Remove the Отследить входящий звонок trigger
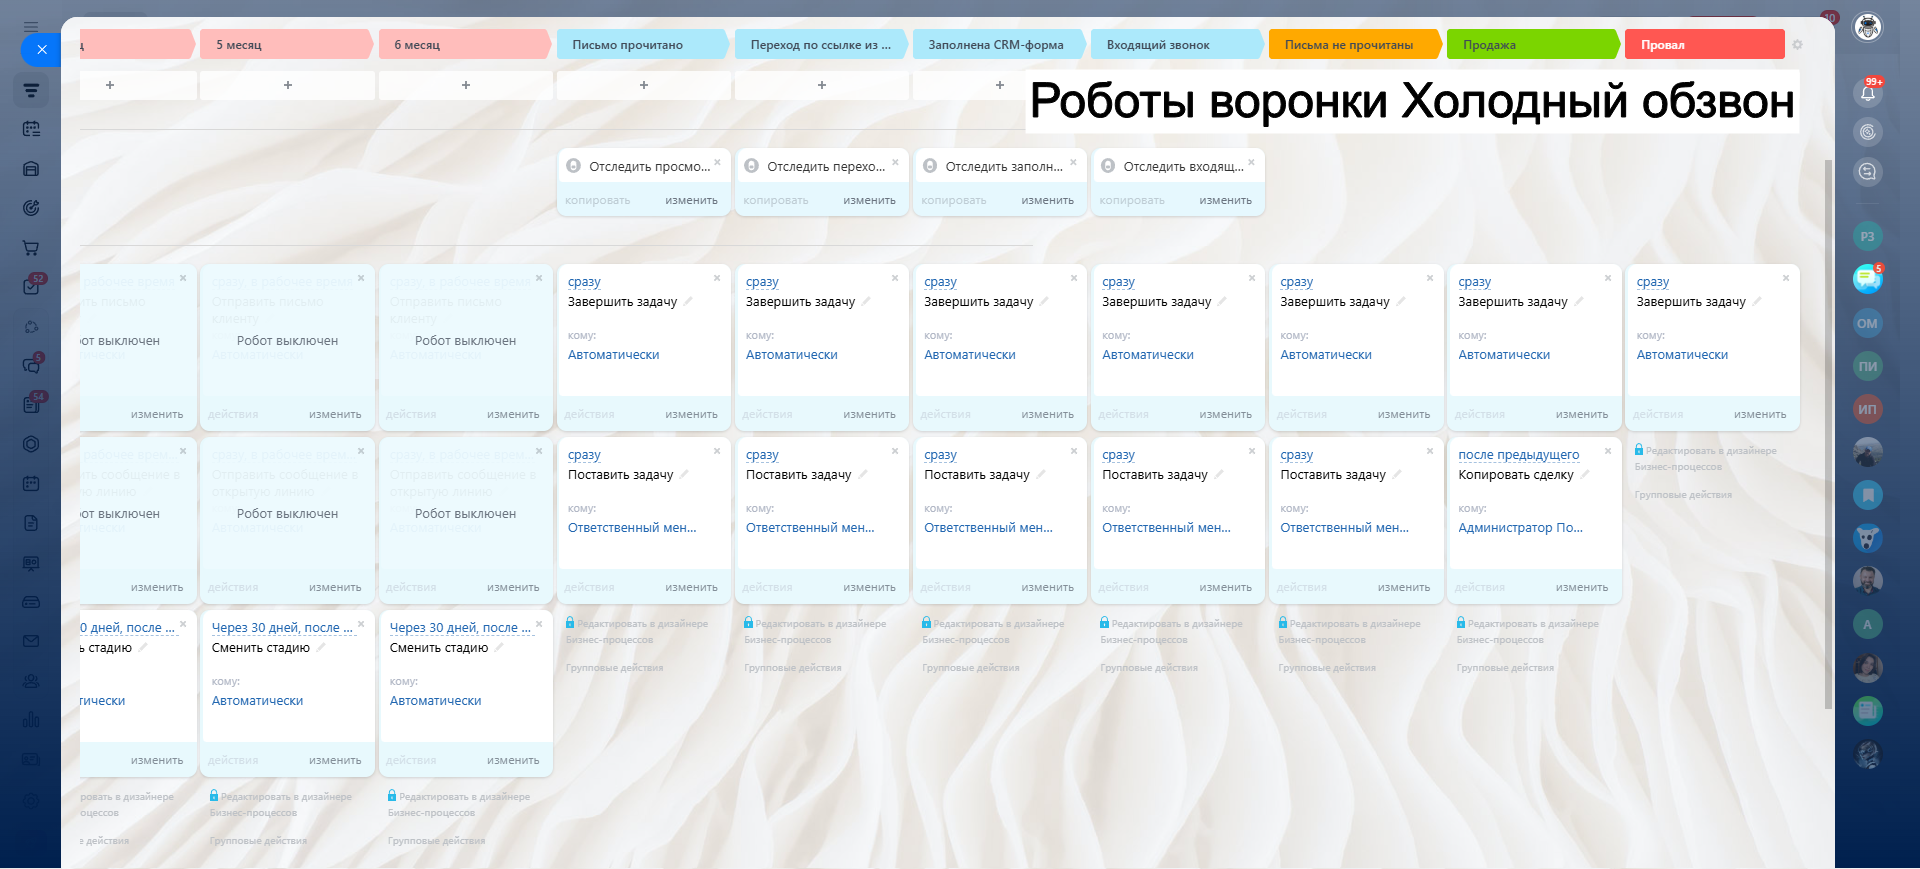1920x869 pixels. 1251,162
